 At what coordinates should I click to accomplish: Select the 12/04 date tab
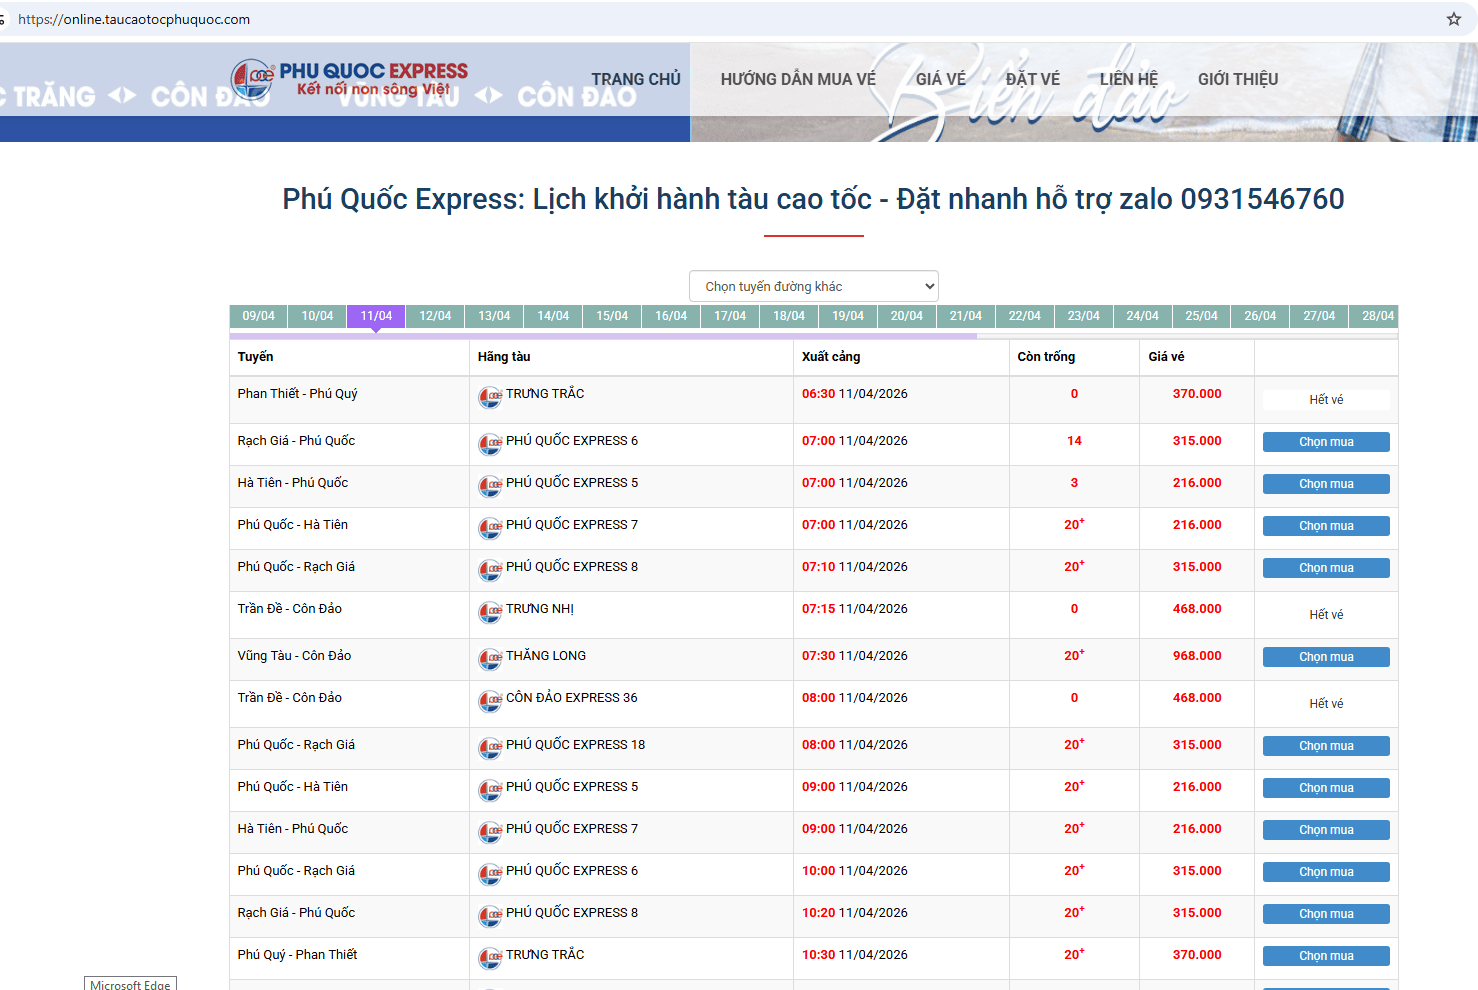pos(435,316)
